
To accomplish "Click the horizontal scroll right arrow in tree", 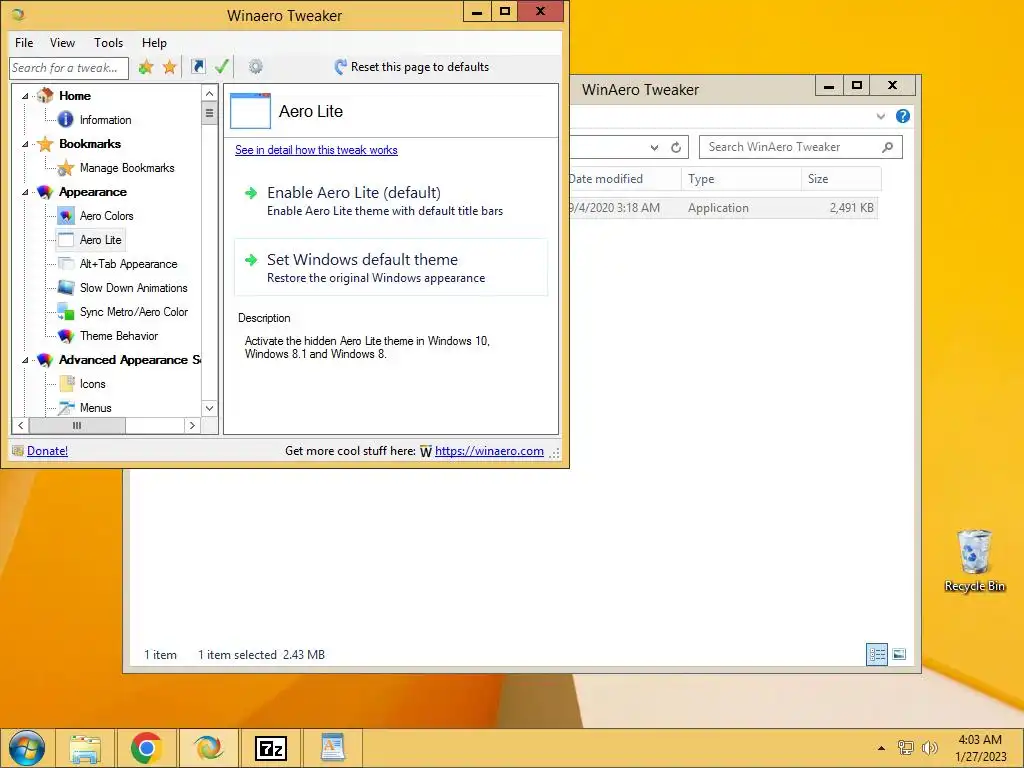I will (x=192, y=425).
